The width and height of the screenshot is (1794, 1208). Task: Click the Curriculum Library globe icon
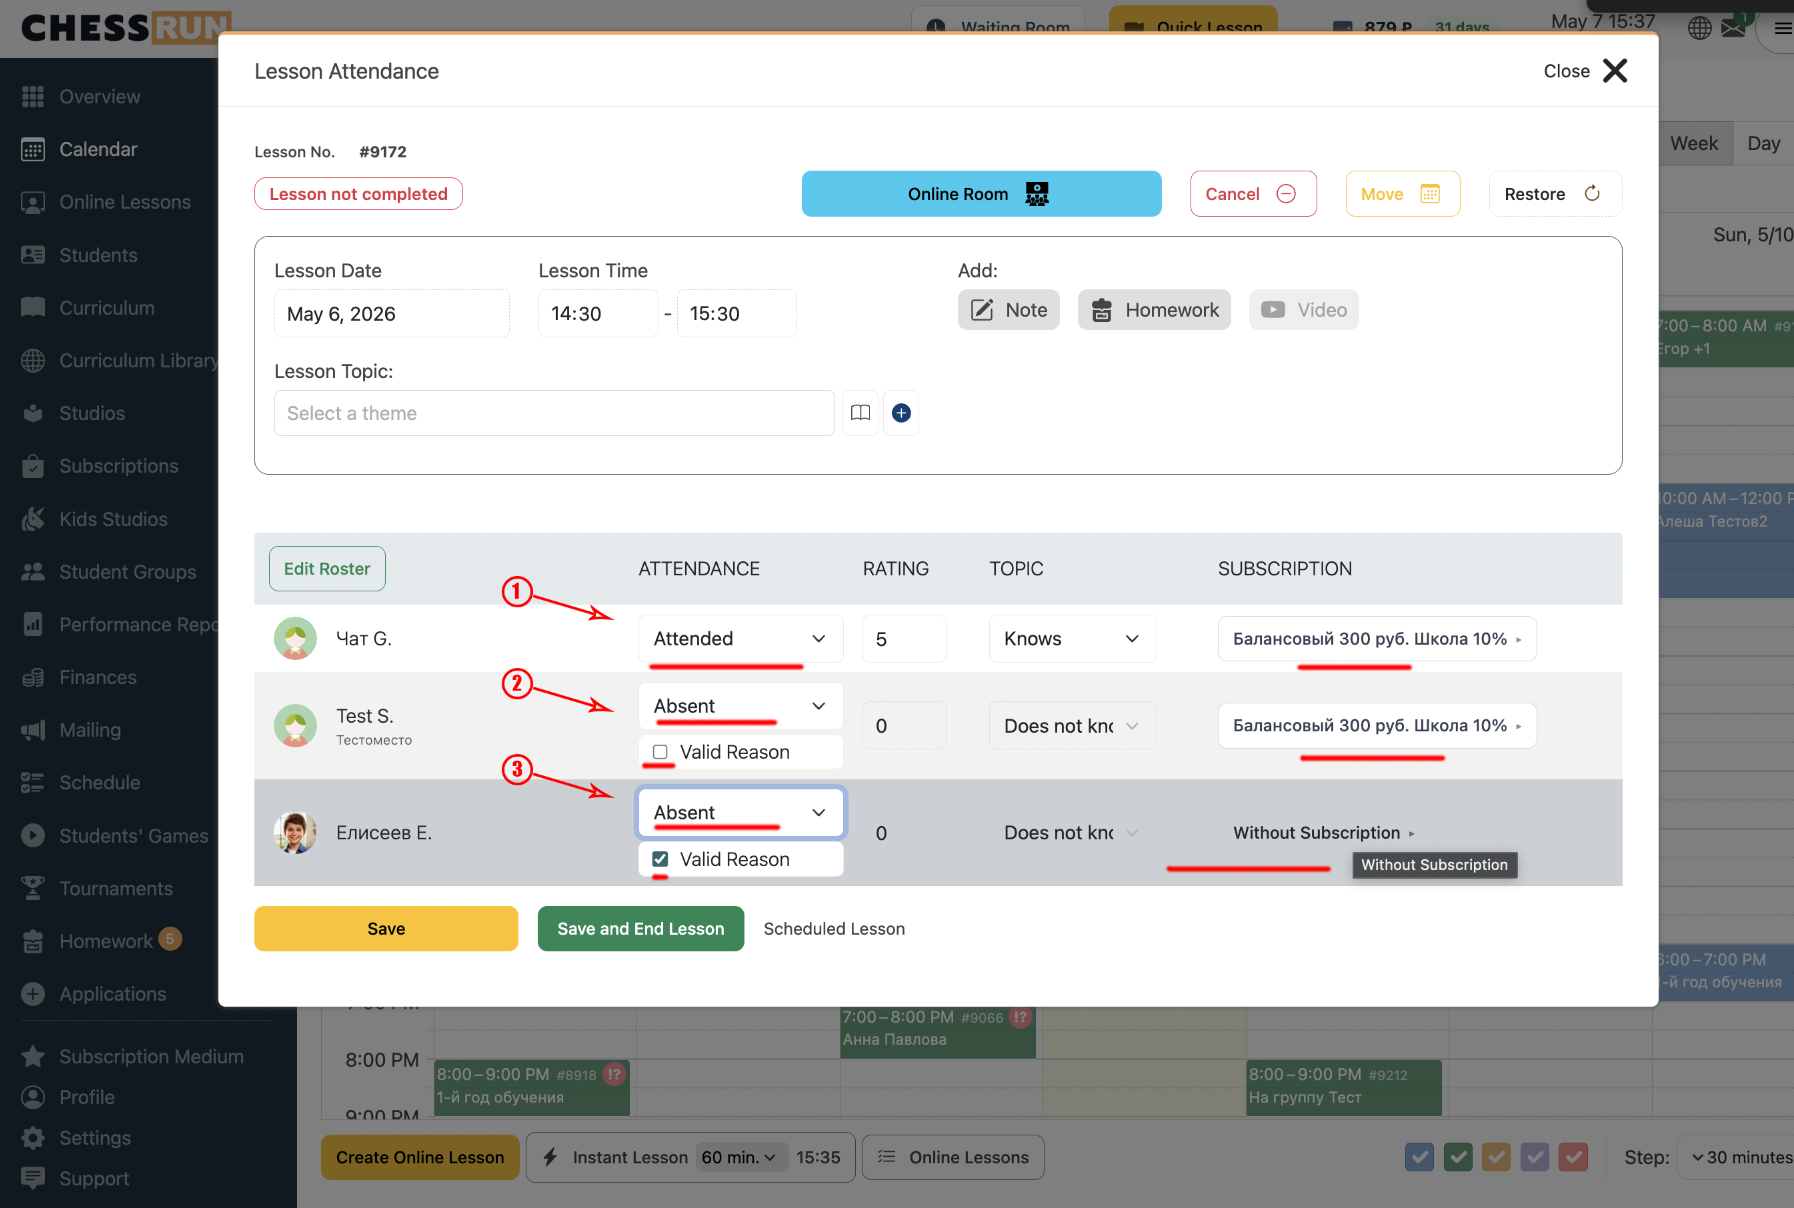point(33,361)
